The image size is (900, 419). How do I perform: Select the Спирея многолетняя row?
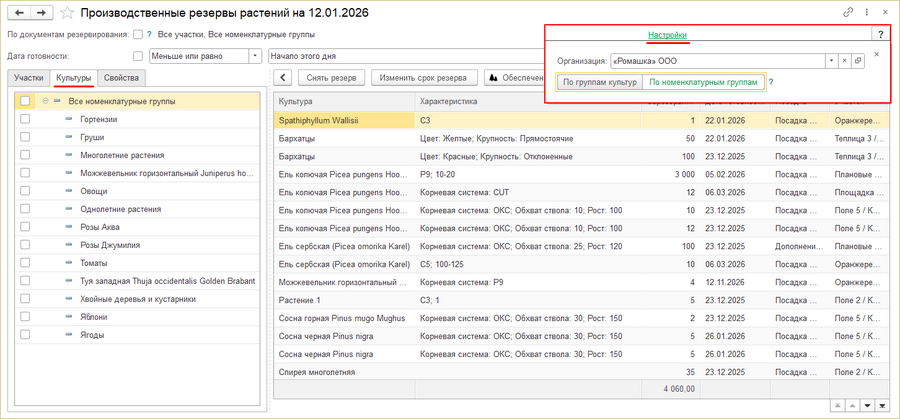coord(581,372)
